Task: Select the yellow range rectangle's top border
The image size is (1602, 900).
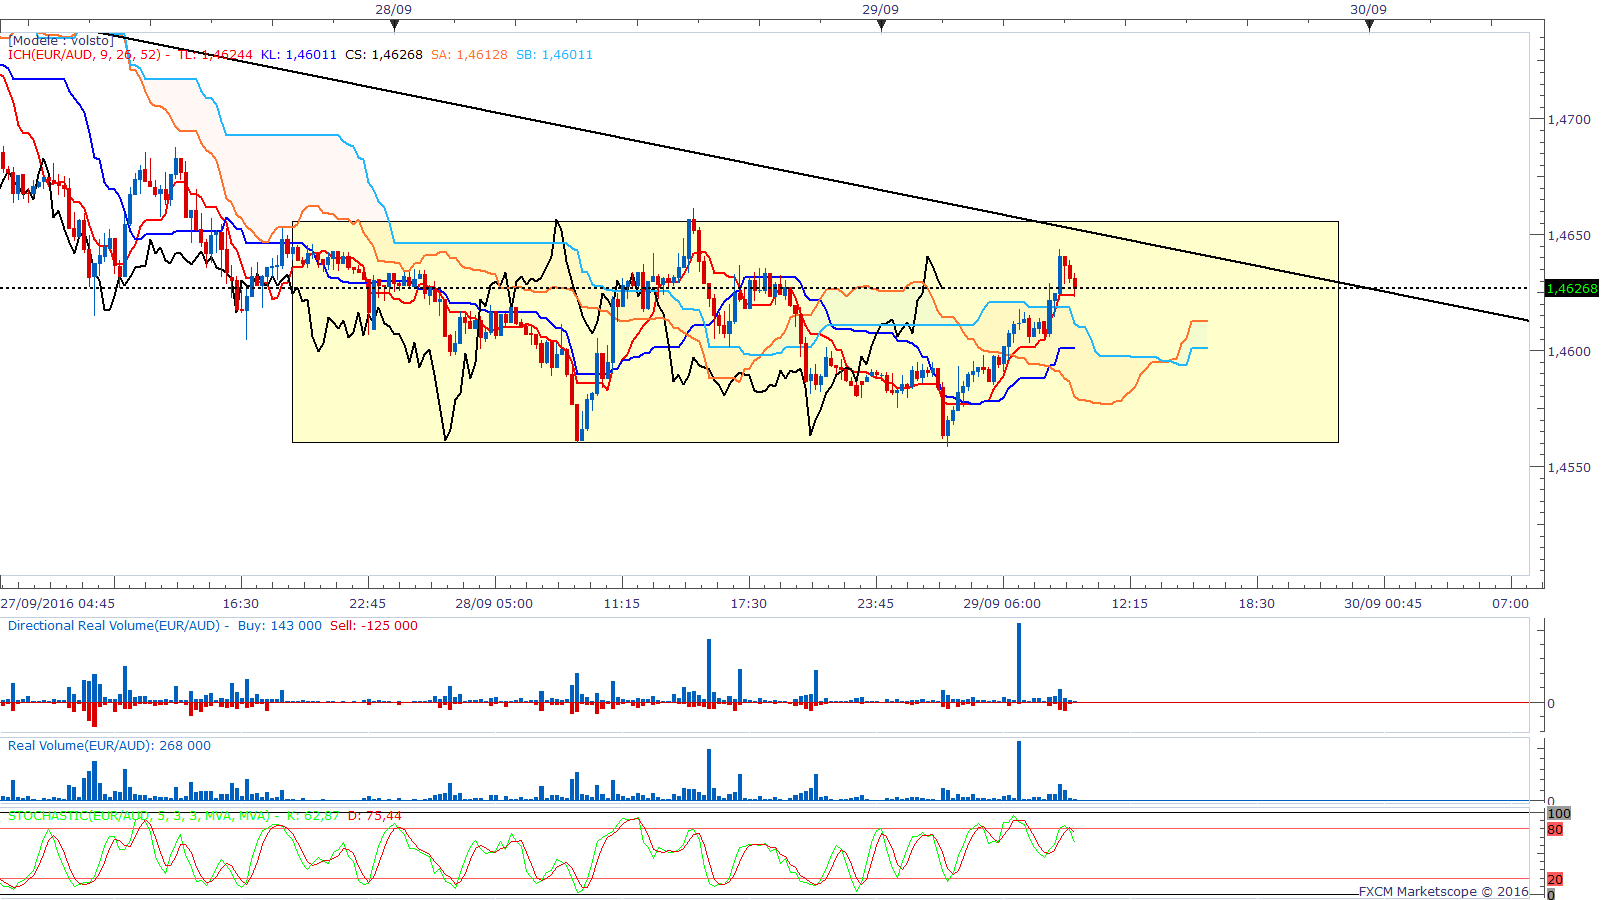Action: (x=815, y=222)
